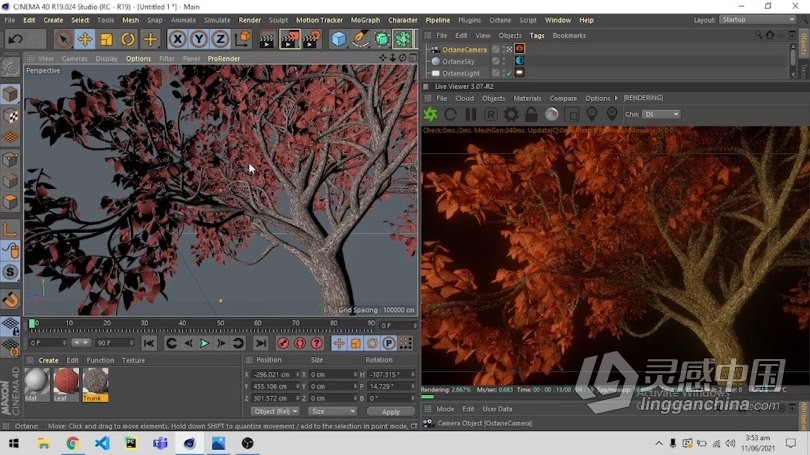Image resolution: width=810 pixels, height=455 pixels.
Task: Open Size mode dropdown
Action: [x=333, y=412]
